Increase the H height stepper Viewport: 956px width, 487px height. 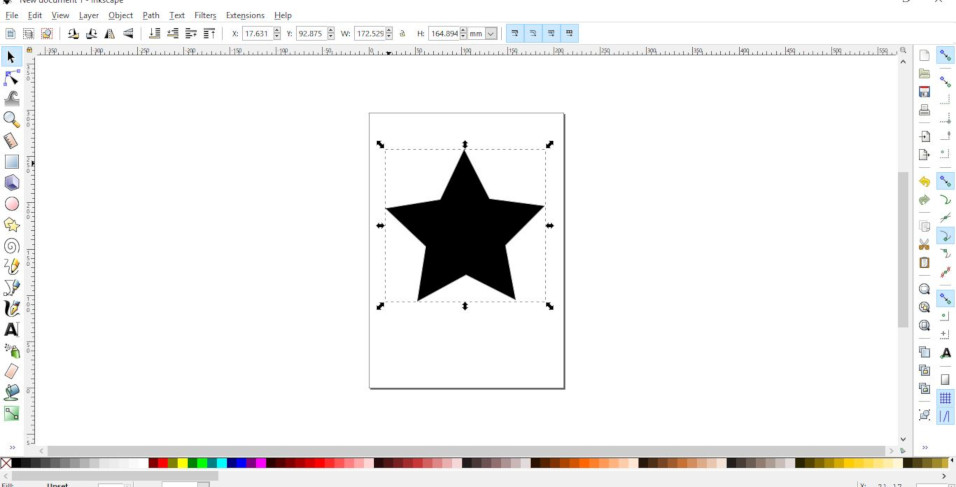tap(463, 30)
